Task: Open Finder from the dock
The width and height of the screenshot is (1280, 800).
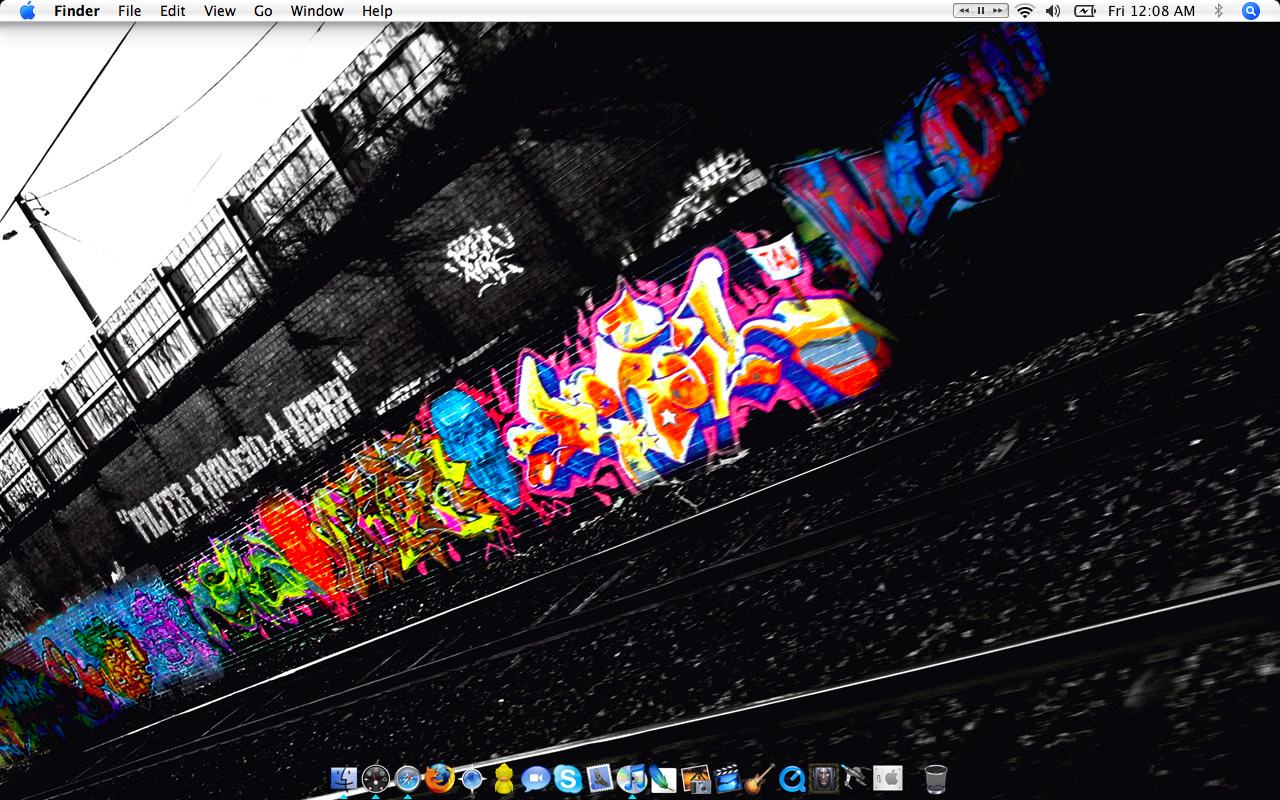Action: tap(344, 778)
